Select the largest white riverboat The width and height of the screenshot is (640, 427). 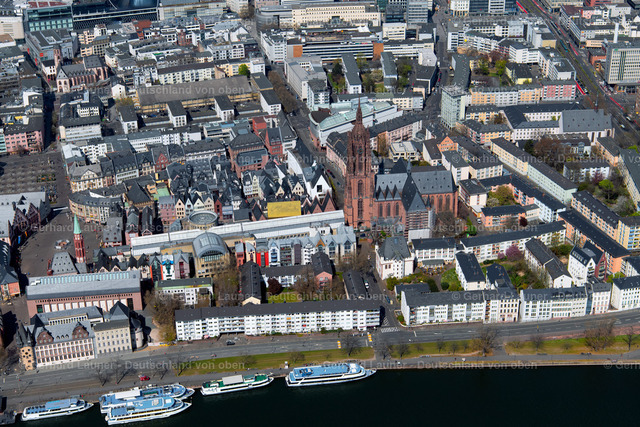coord(328,374)
